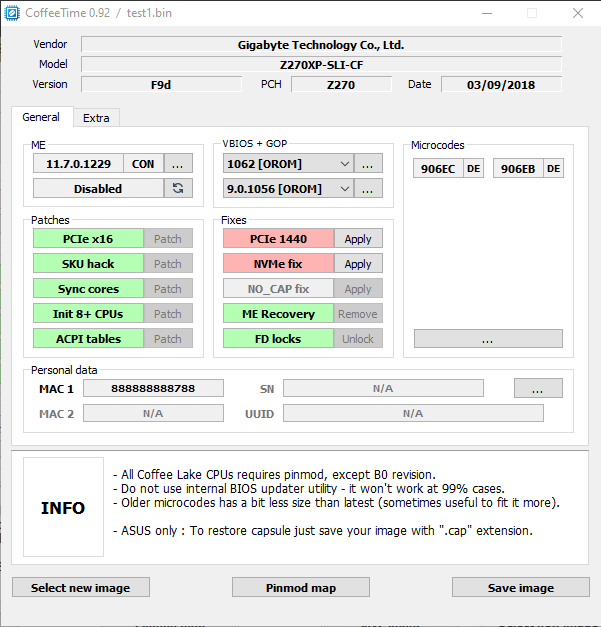Viewport: 601px width, 627px height.
Task: Open the Pinmod map
Action: click(x=301, y=587)
